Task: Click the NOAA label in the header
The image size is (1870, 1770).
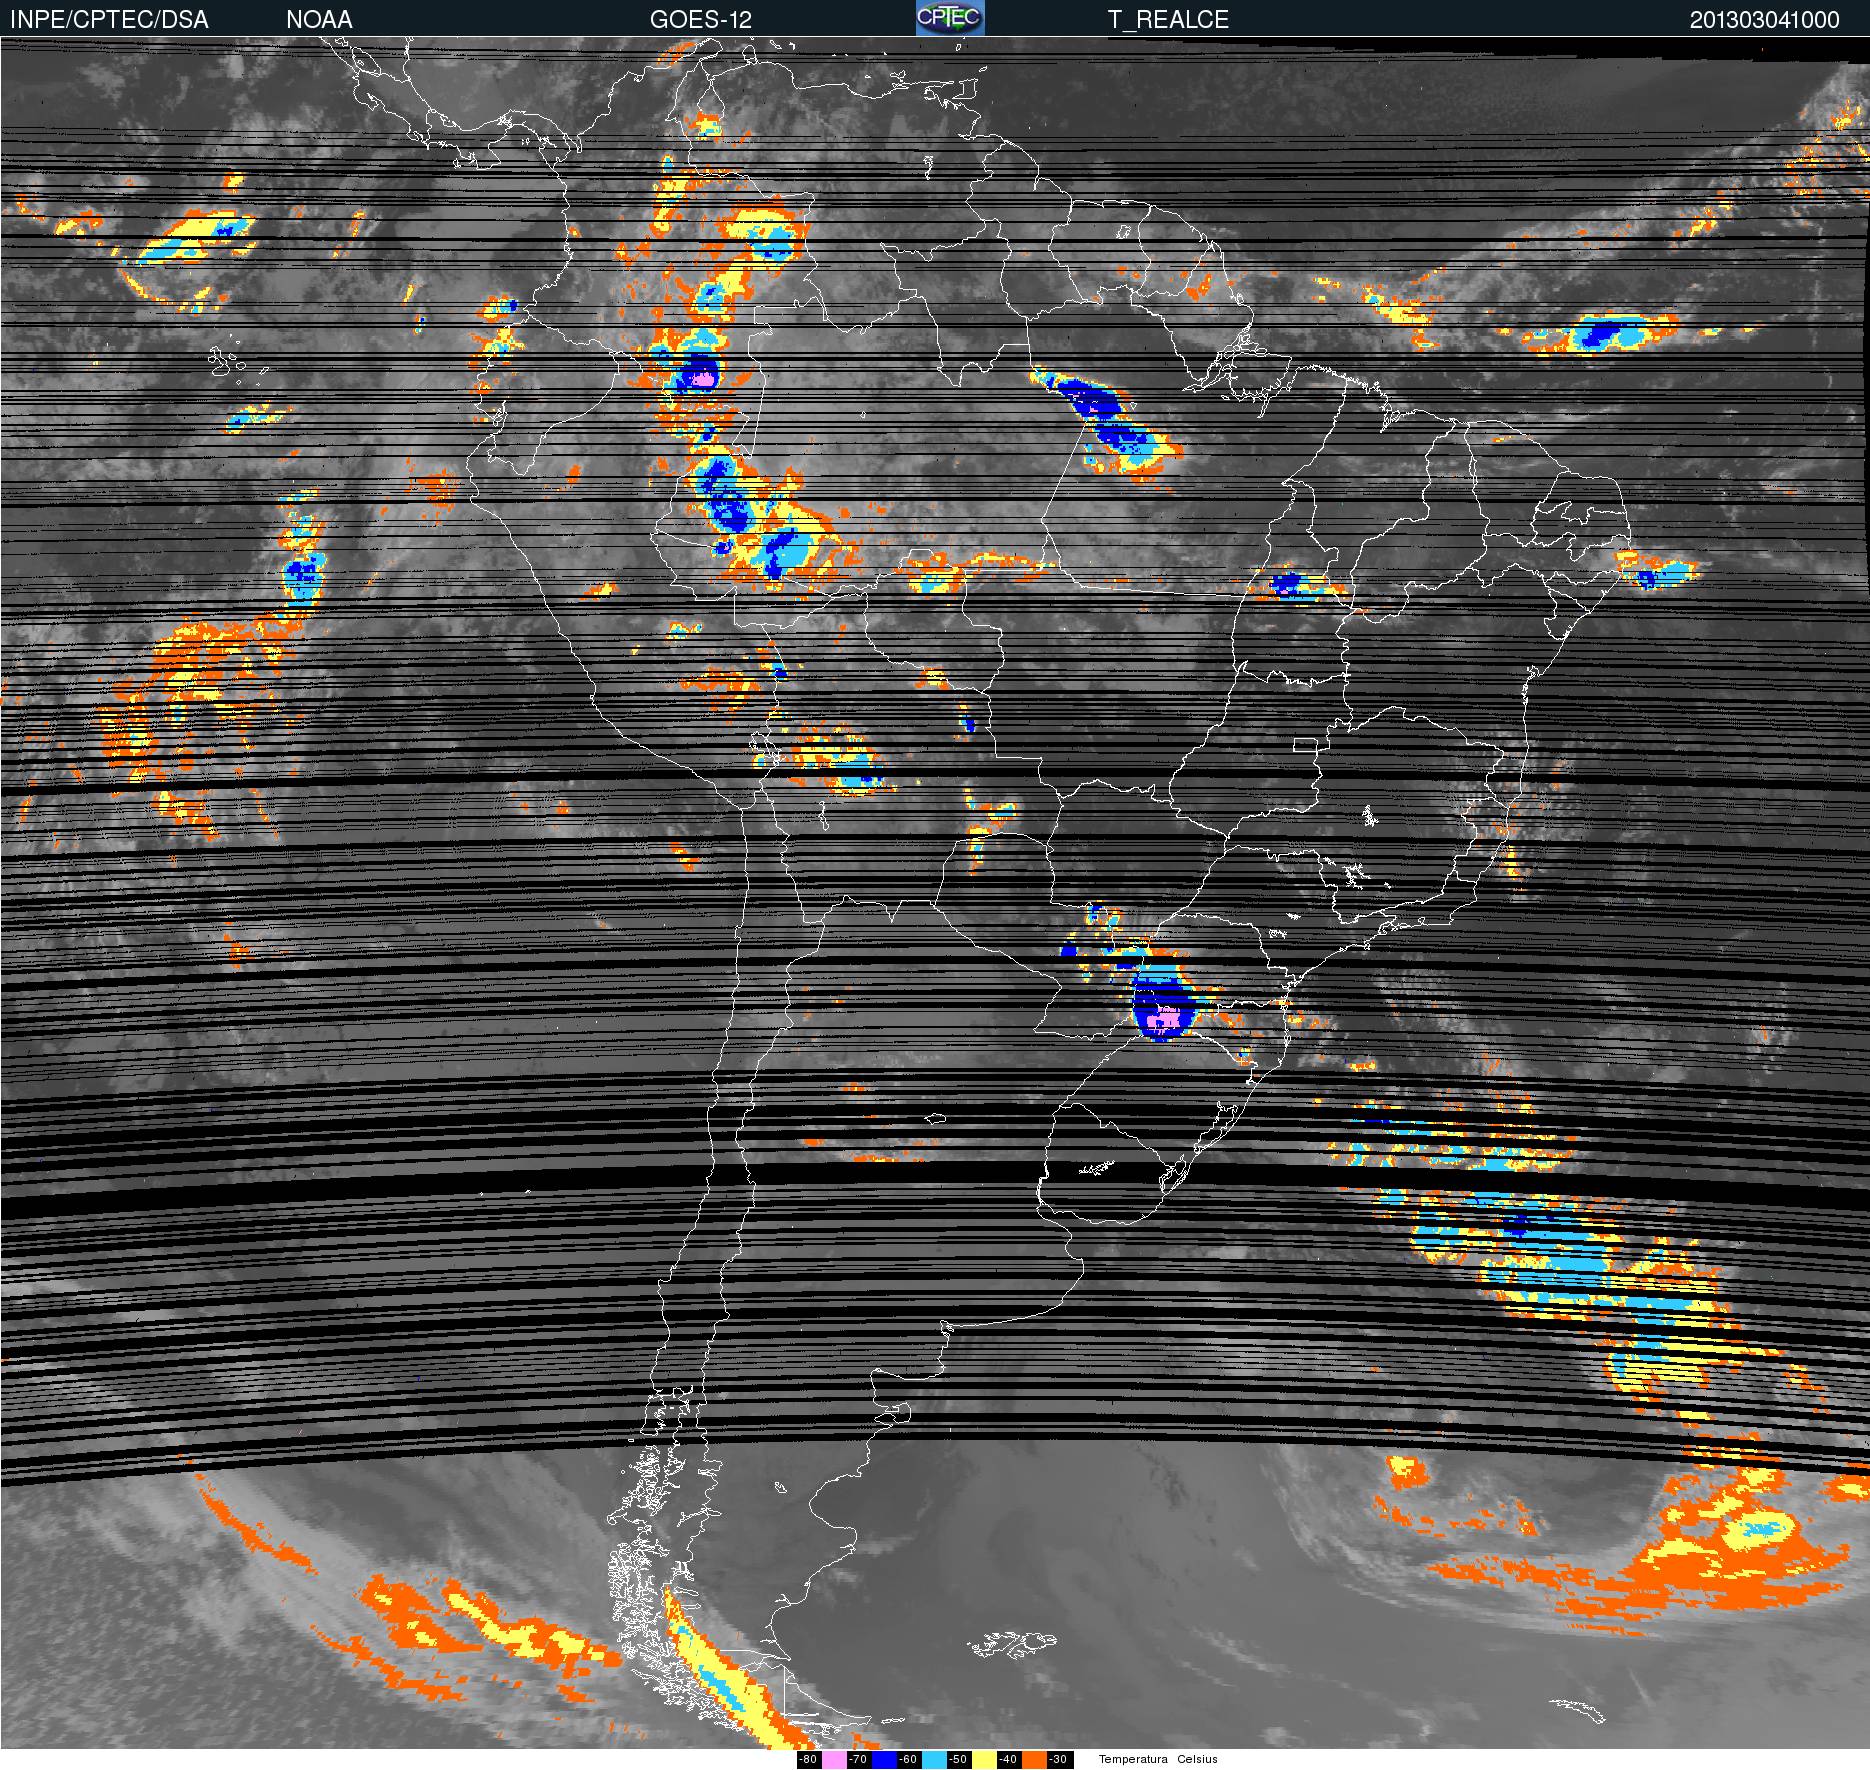Action: [x=319, y=20]
